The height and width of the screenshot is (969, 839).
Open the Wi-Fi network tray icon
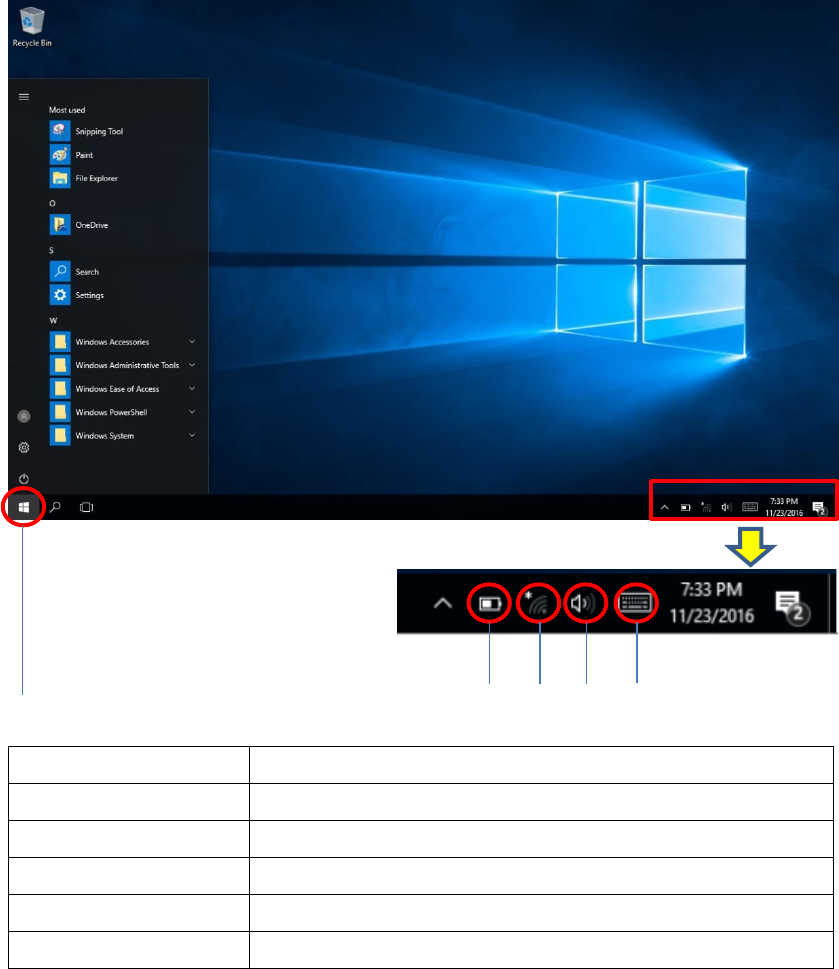click(x=707, y=507)
